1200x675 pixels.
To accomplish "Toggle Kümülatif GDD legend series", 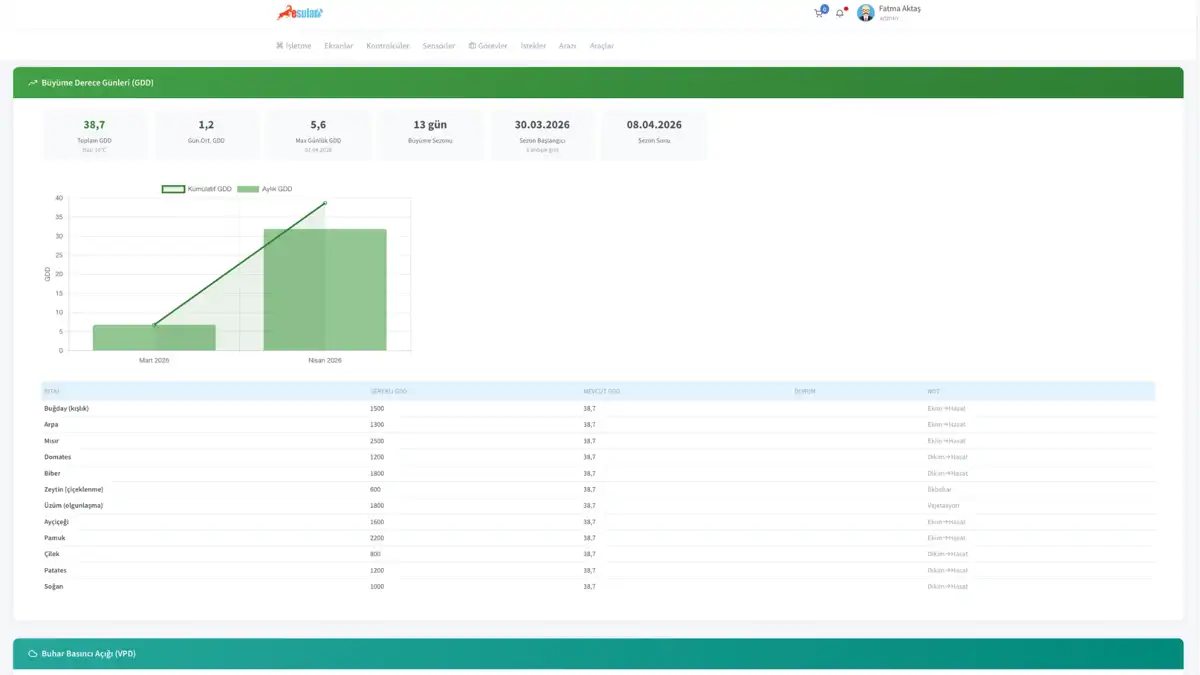I will coord(197,189).
